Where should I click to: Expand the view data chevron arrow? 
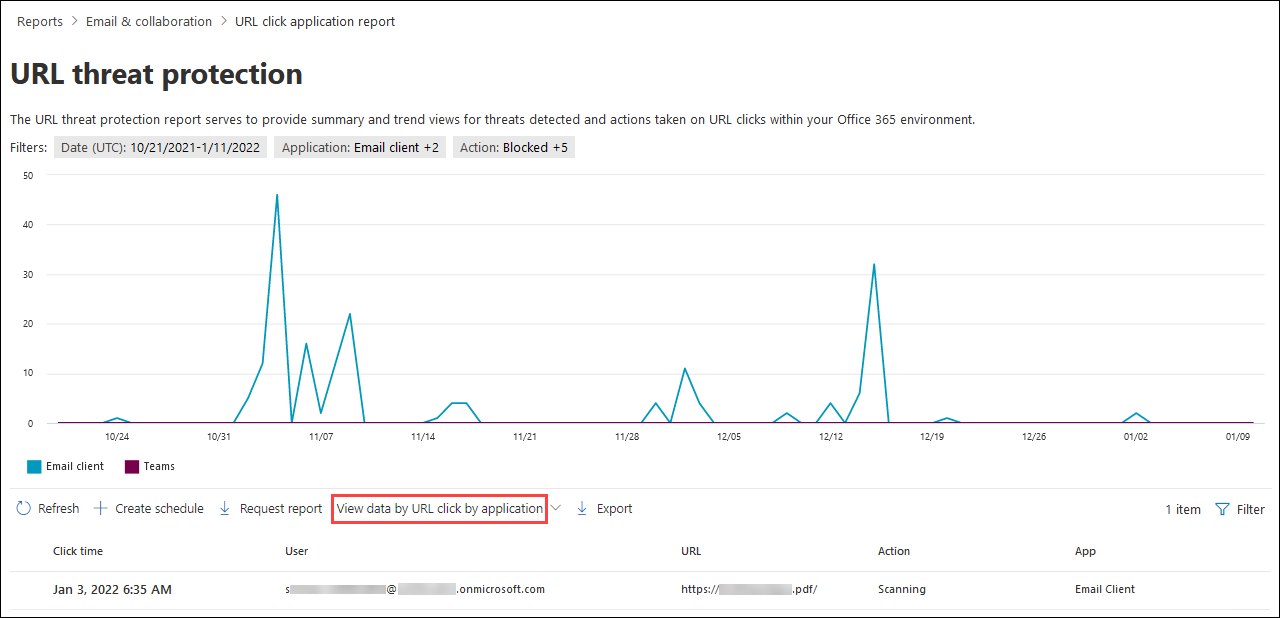[556, 509]
